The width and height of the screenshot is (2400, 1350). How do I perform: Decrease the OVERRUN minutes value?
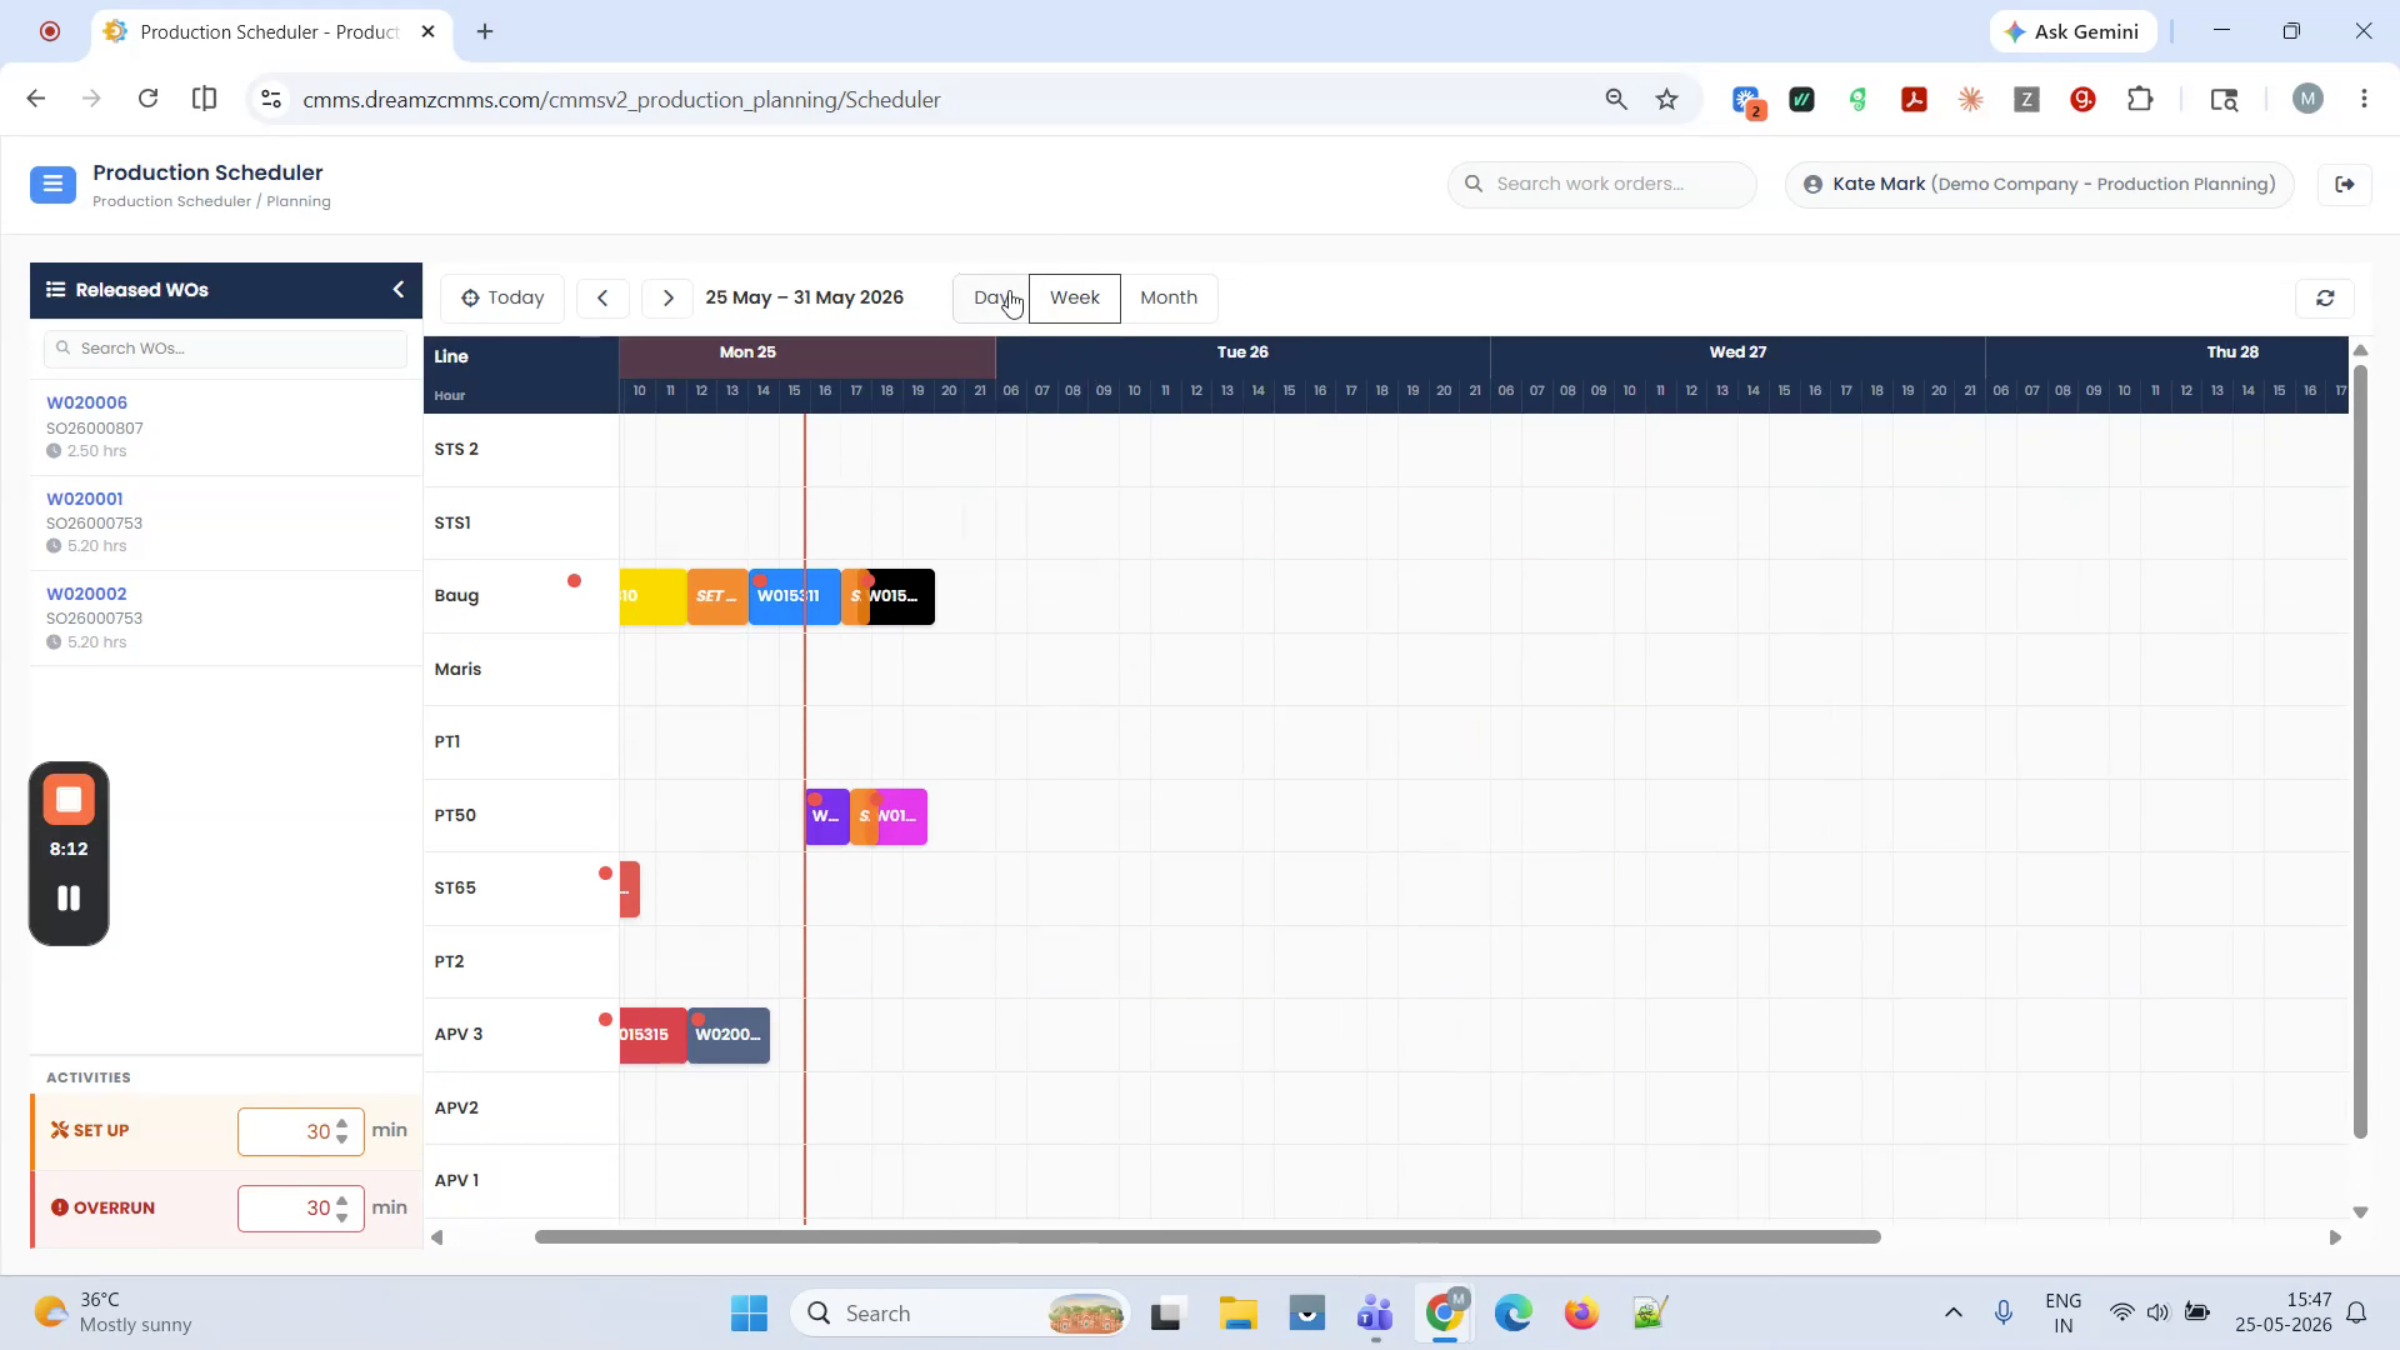[x=342, y=1216]
